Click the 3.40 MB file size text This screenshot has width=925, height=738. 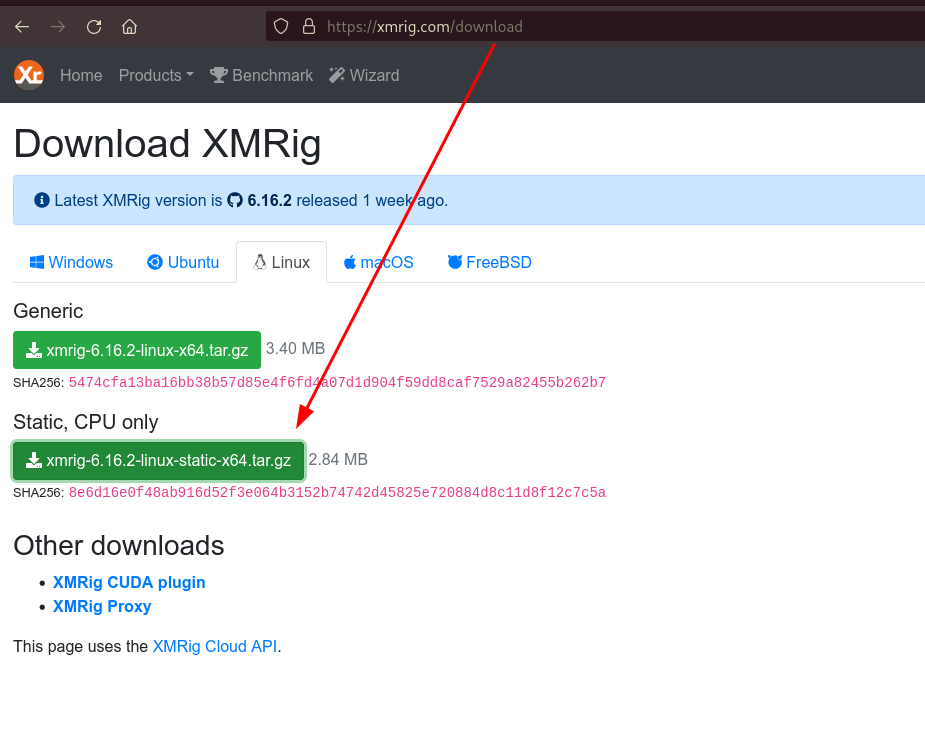[295, 349]
